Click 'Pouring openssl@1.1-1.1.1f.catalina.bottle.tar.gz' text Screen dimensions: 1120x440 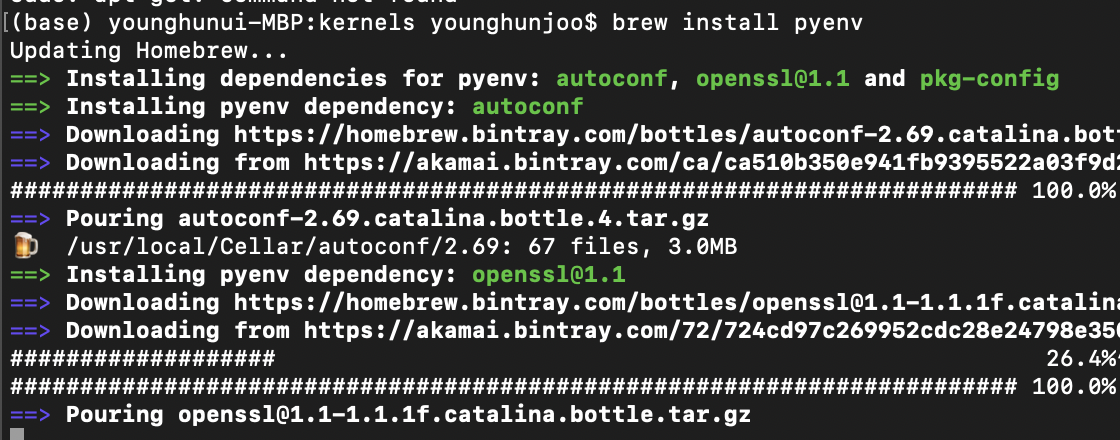[408, 414]
